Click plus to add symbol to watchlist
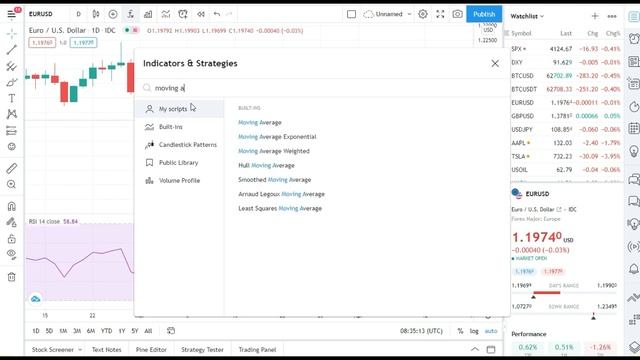The width and height of the screenshot is (640, 360). [x=595, y=16]
